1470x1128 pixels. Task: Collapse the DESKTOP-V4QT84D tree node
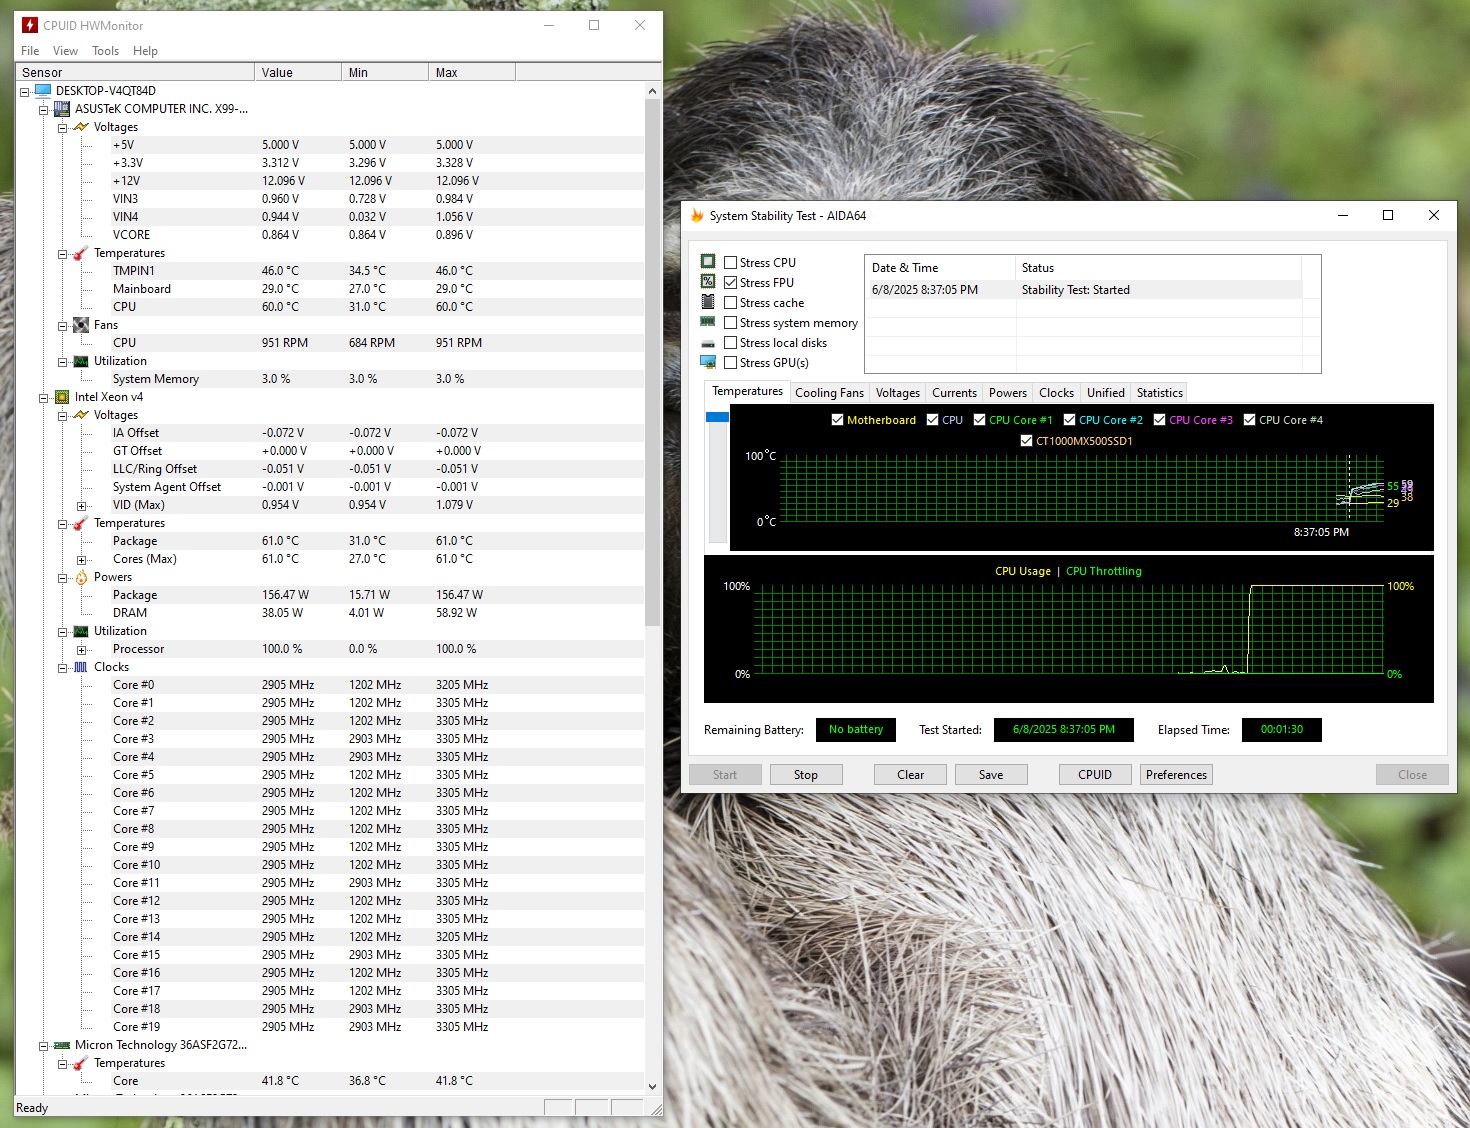(25, 92)
